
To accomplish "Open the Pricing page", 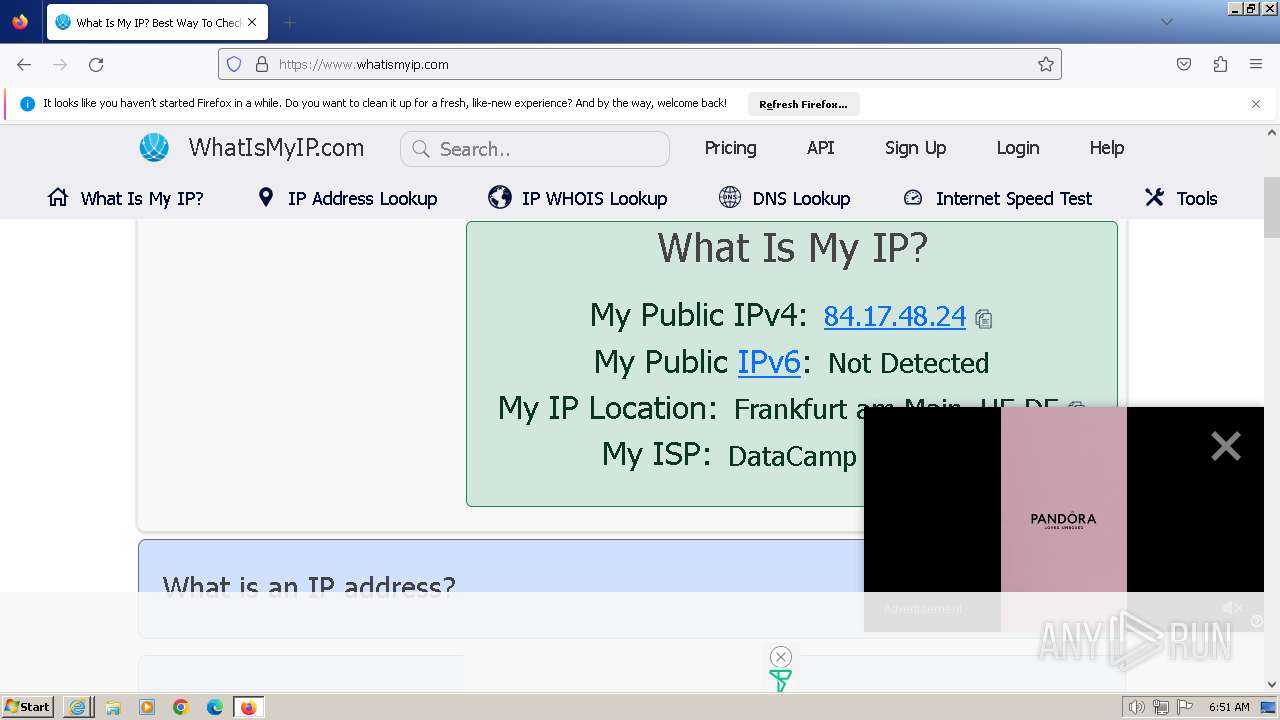I will [730, 148].
